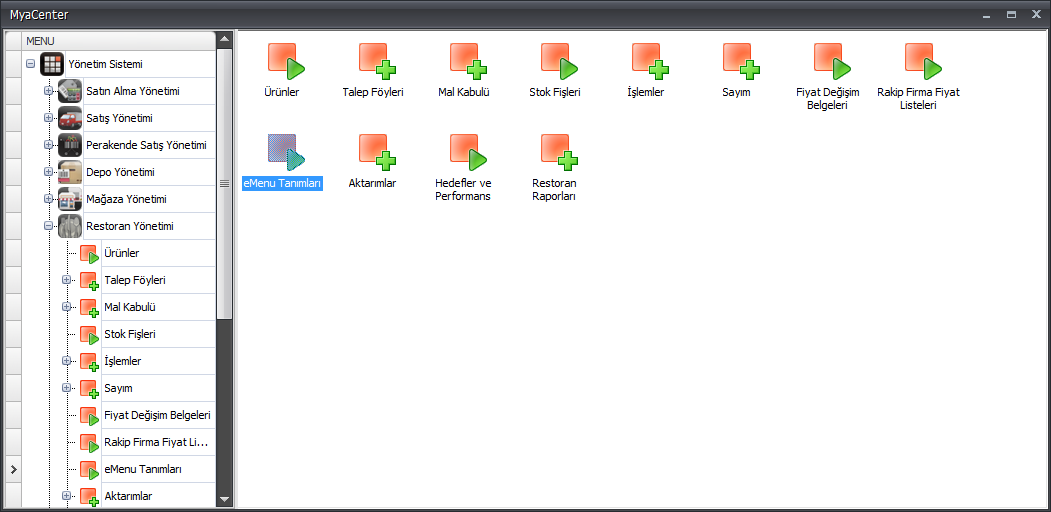Click the MENU column header
The image size is (1051, 512).
click(x=119, y=41)
